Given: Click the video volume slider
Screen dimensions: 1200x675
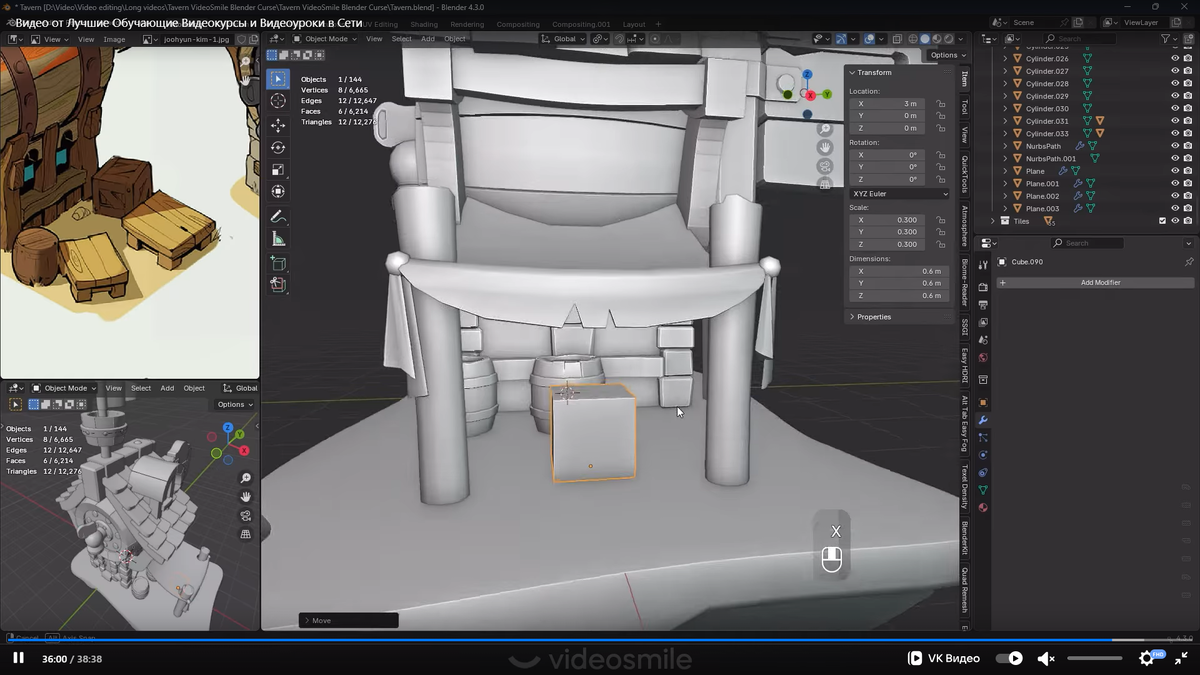Looking at the screenshot, I should [x=1094, y=658].
